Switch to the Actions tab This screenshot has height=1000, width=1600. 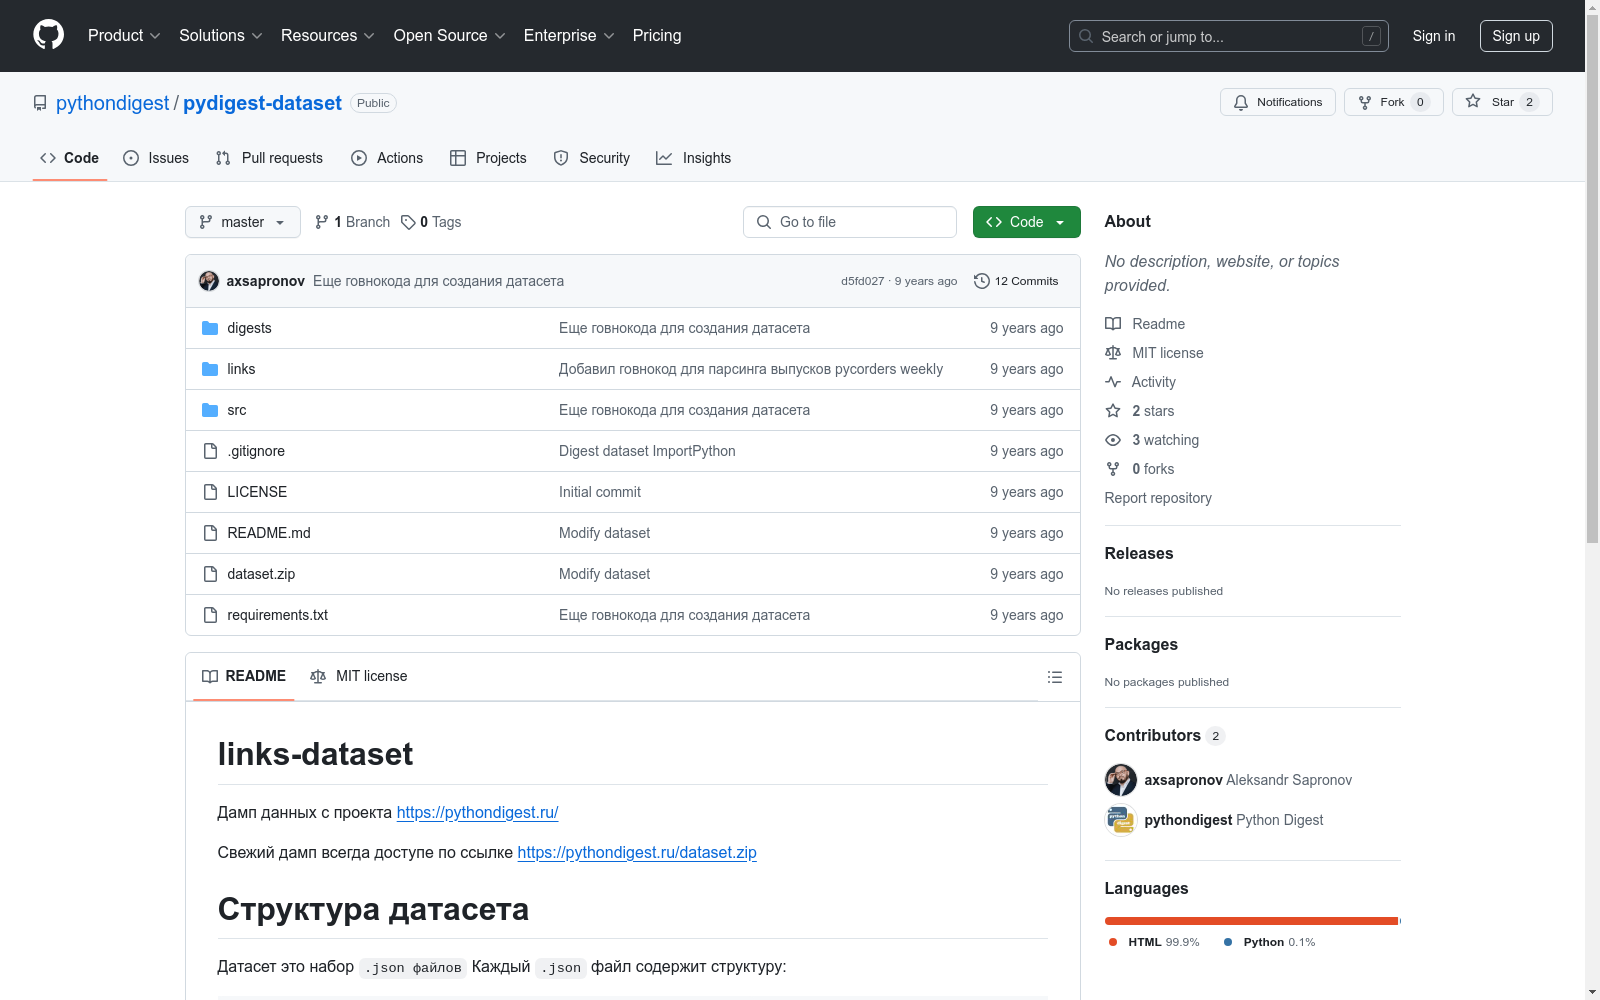[387, 158]
